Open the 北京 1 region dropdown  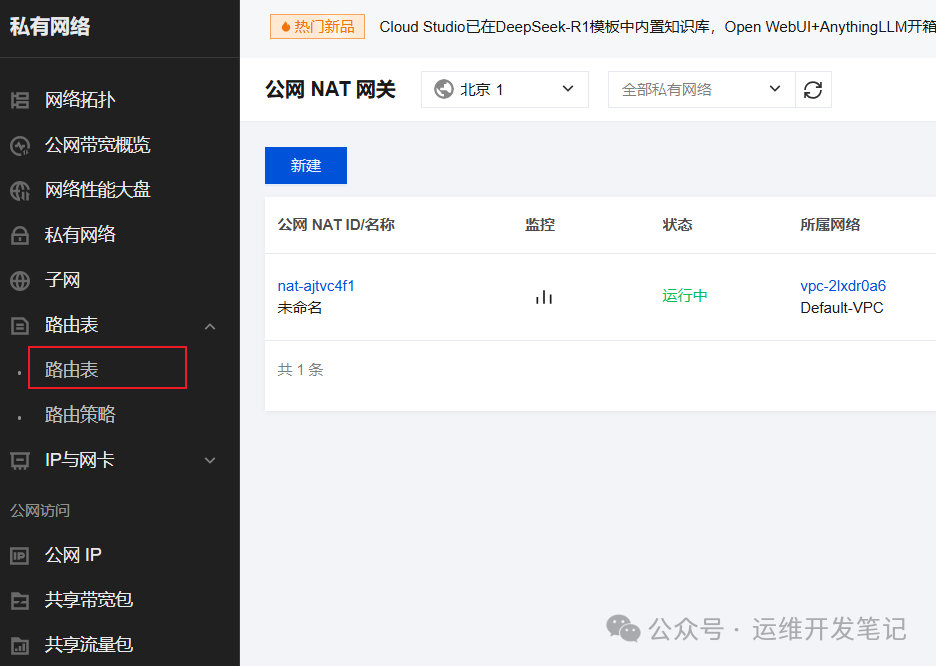point(504,89)
